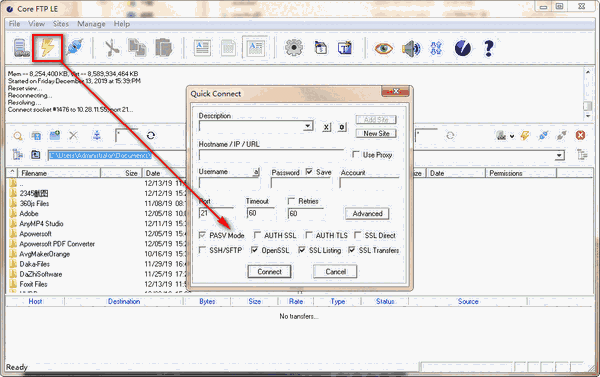The height and width of the screenshot is (377, 600).
Task: Select the Foxit Files folder
Action: coord(33,284)
